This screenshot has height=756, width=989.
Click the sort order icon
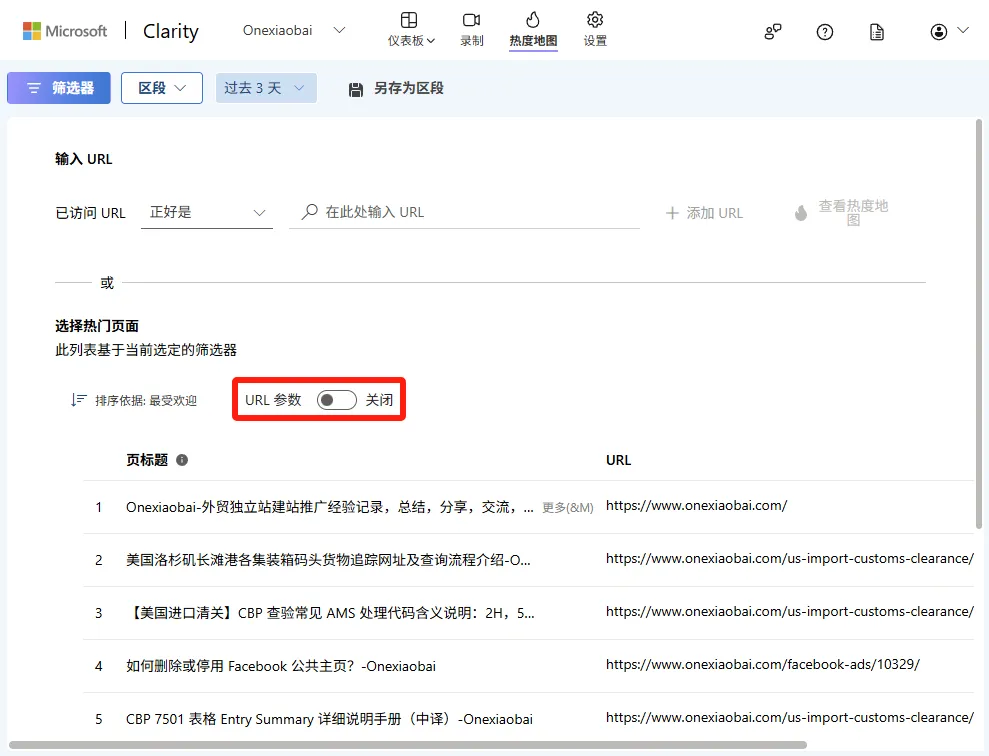tap(78, 400)
